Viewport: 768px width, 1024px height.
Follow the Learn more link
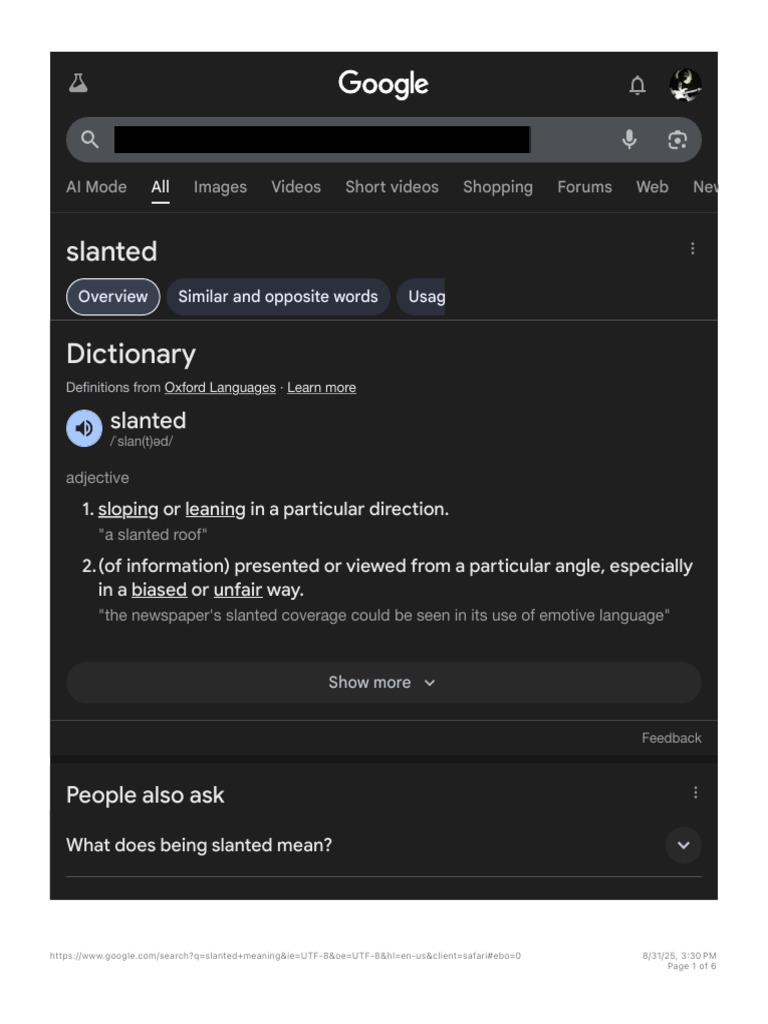point(321,388)
